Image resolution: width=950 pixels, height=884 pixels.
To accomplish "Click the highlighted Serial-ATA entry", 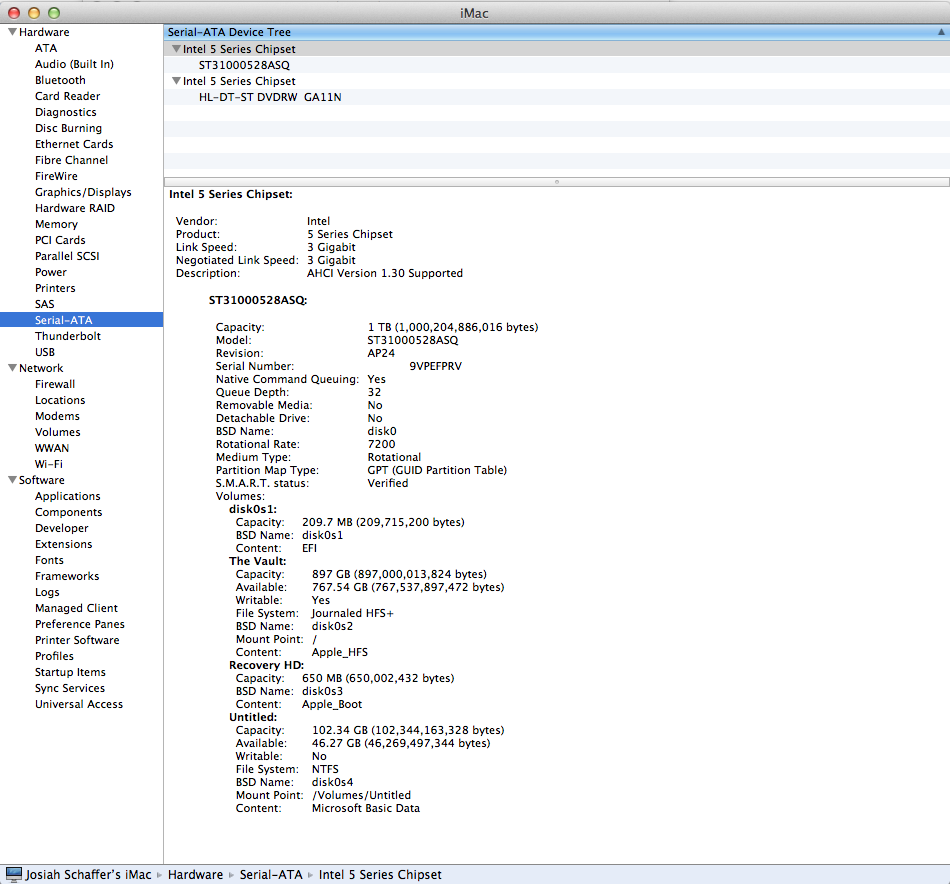I will point(81,320).
